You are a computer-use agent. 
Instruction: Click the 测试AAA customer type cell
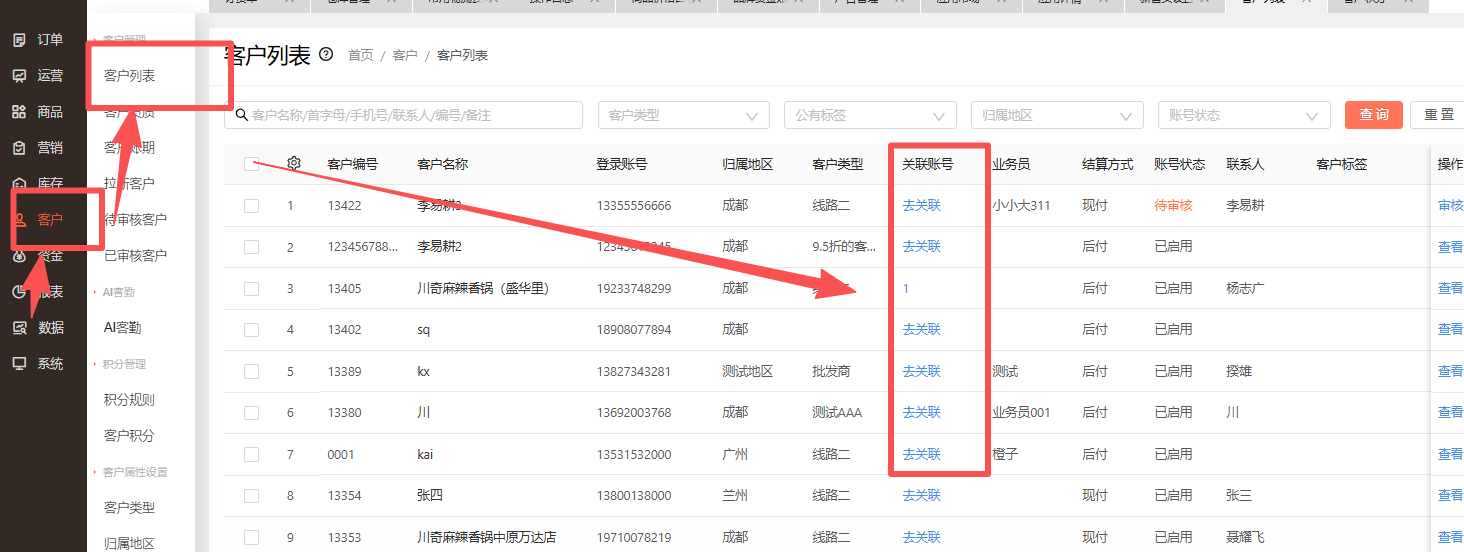(x=837, y=413)
